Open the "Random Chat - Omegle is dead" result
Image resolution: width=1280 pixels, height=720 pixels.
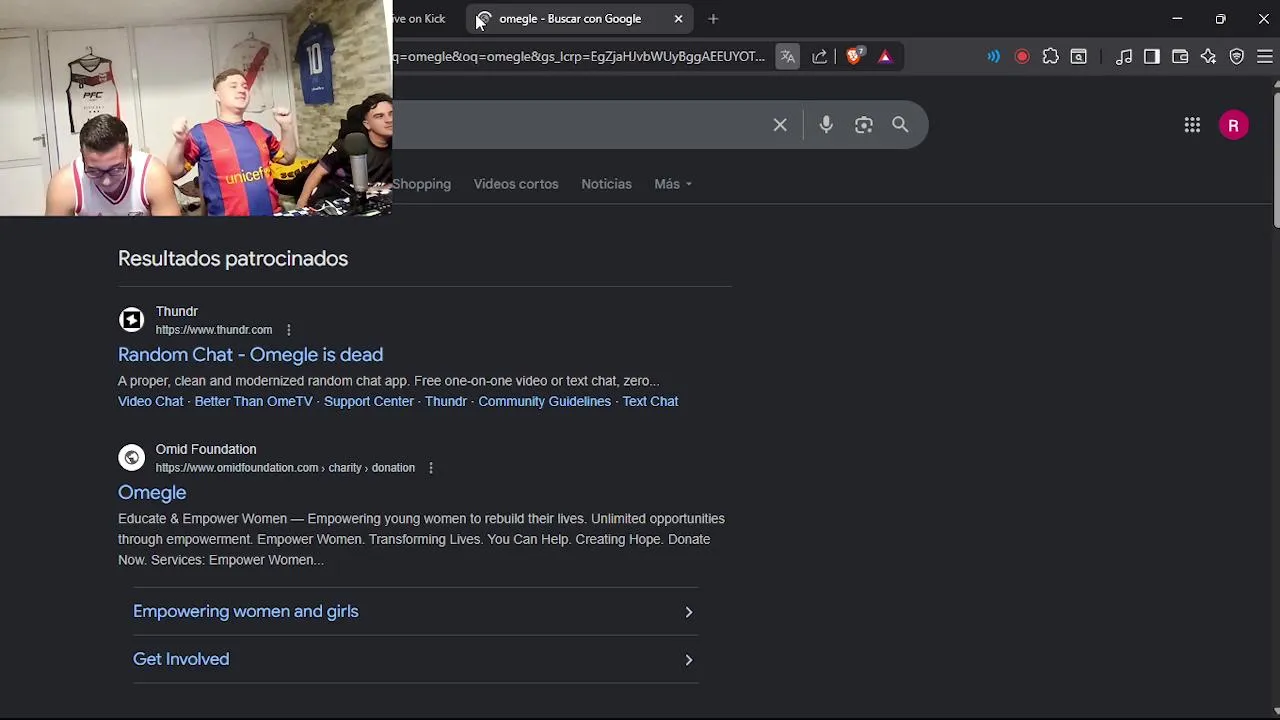click(250, 355)
